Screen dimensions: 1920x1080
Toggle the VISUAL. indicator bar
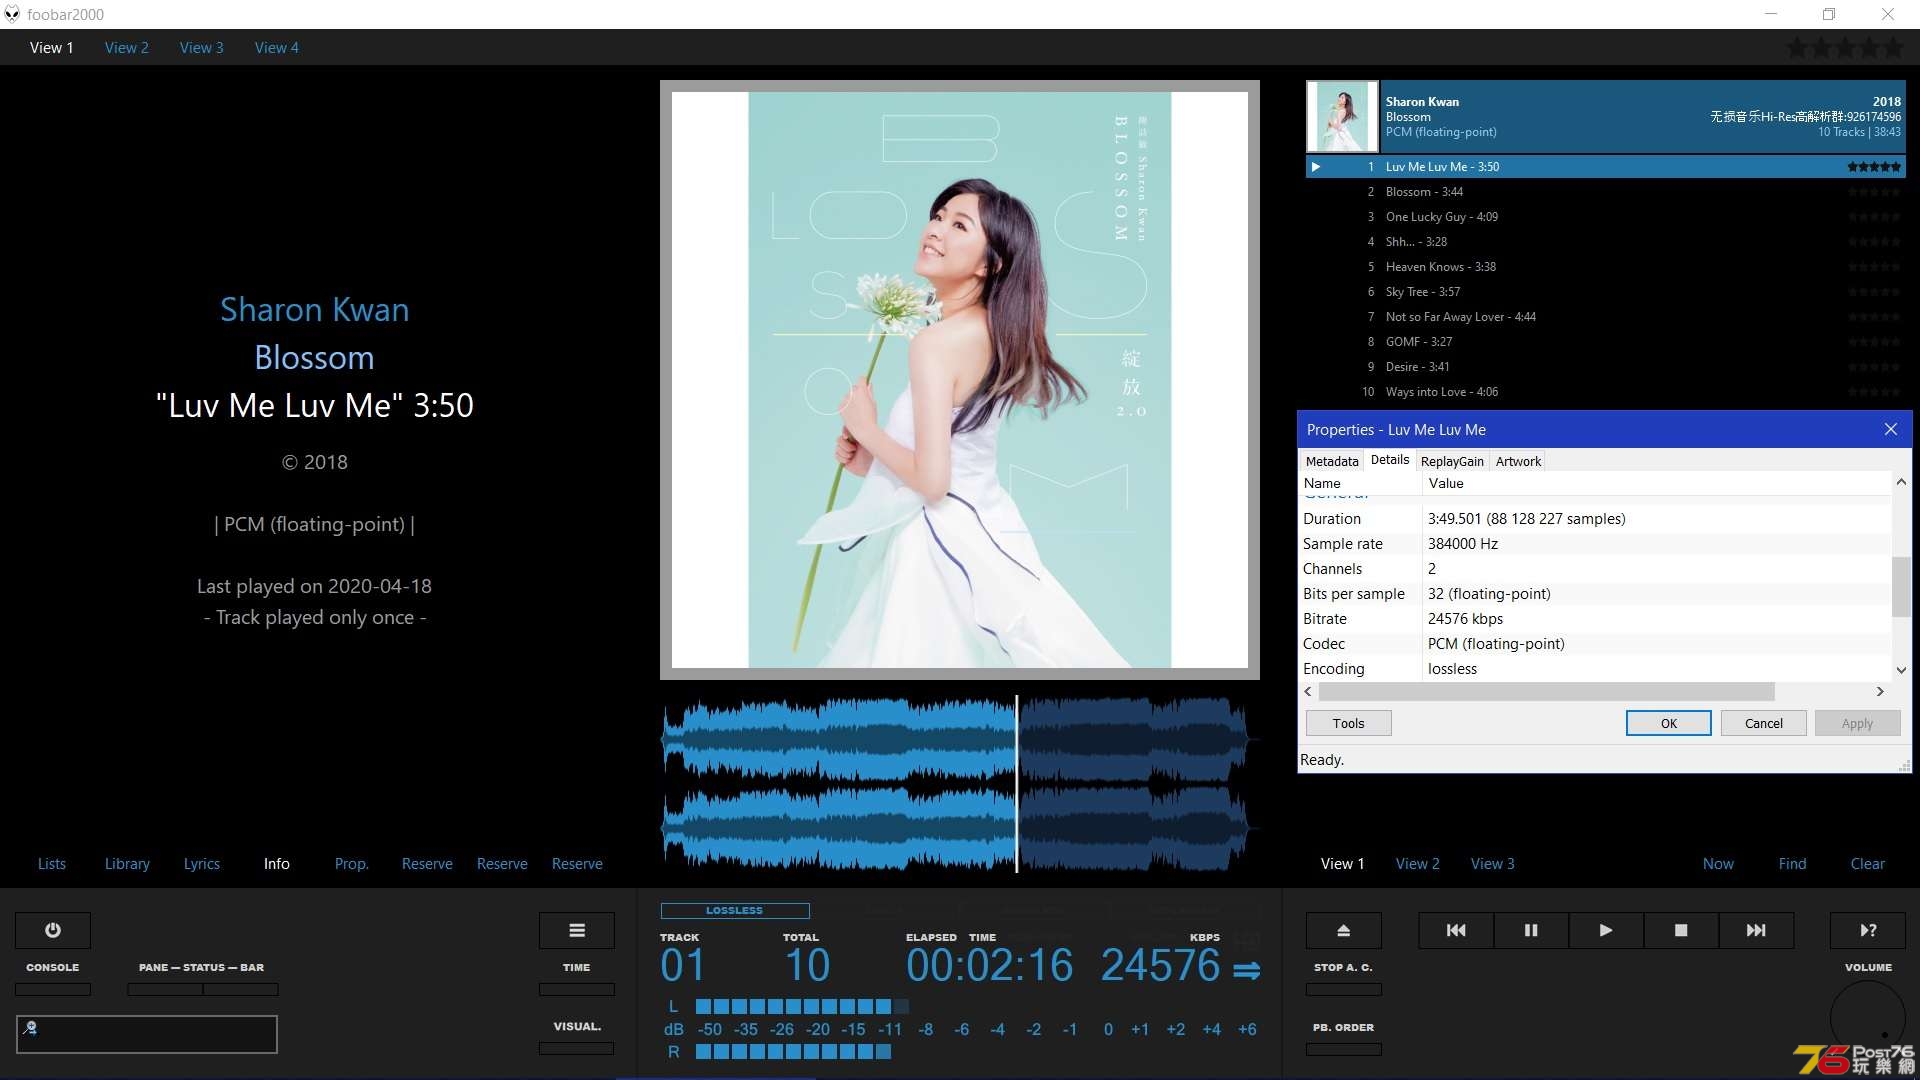click(577, 1048)
